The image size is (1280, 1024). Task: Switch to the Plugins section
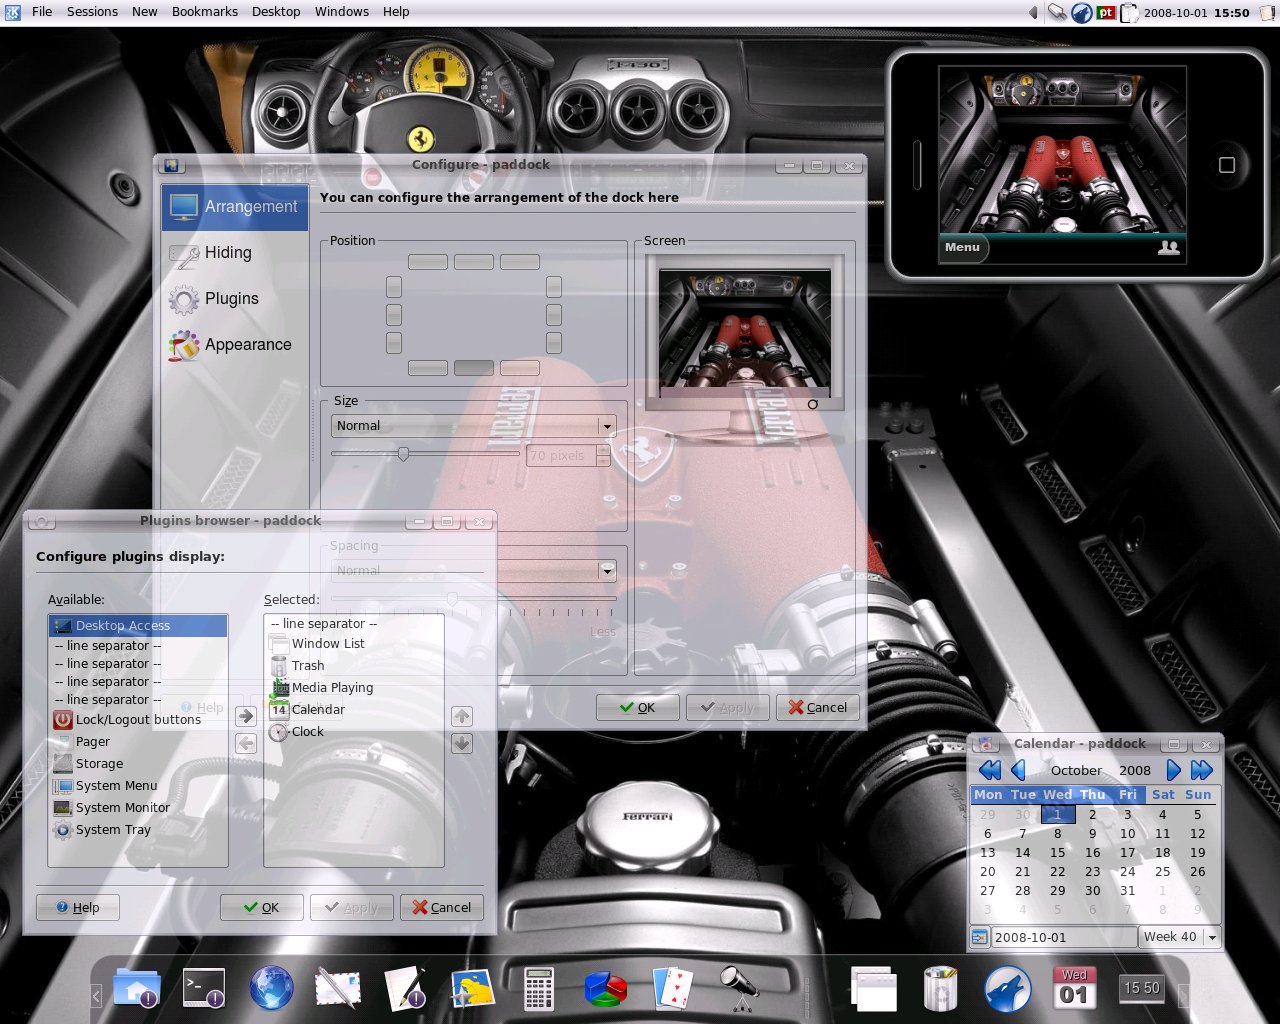coord(235,299)
